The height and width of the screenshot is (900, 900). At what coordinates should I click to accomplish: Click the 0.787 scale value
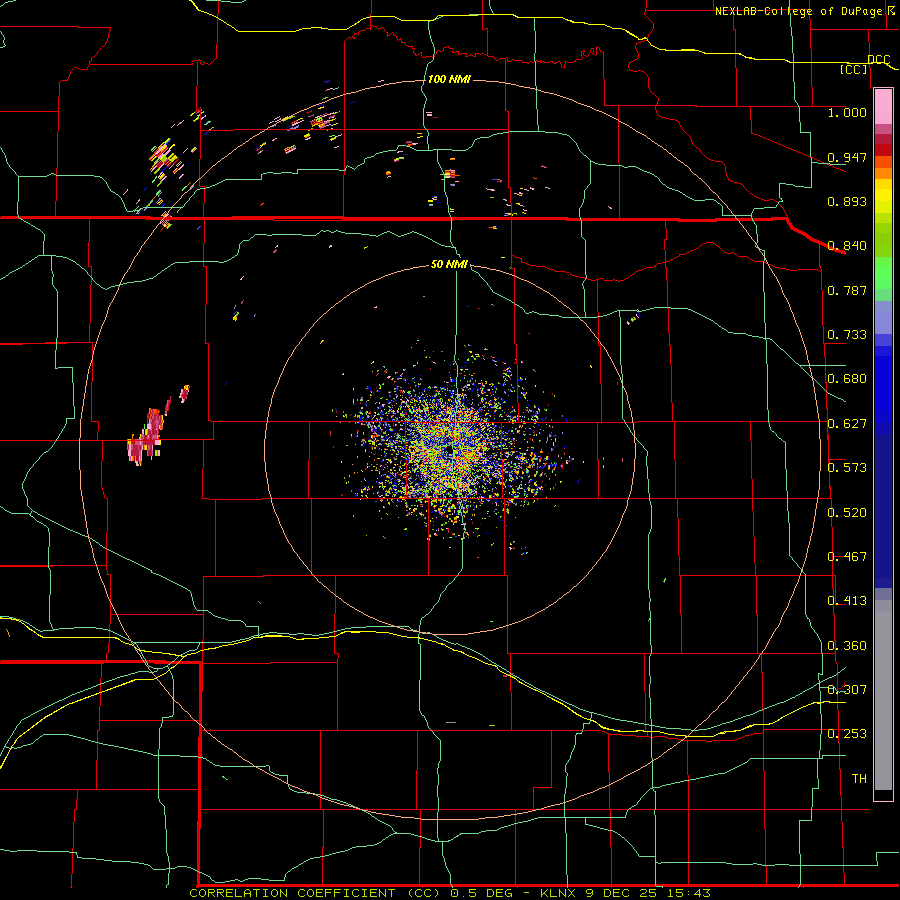pyautogui.click(x=847, y=290)
